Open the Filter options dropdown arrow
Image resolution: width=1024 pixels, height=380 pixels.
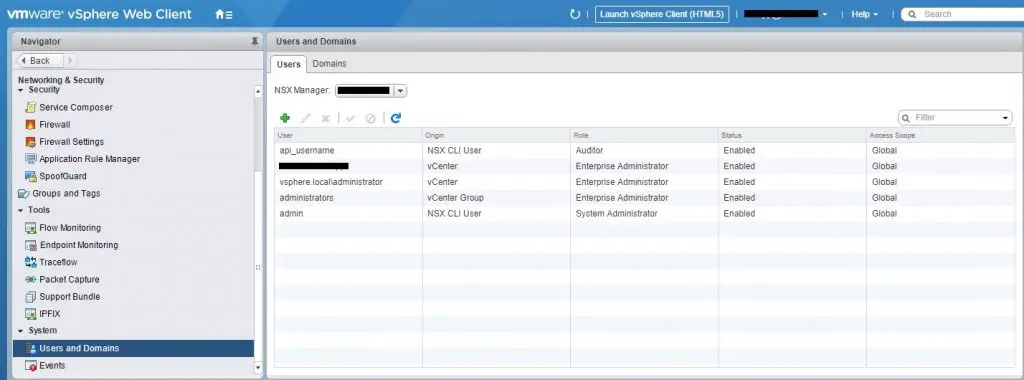(x=1005, y=118)
